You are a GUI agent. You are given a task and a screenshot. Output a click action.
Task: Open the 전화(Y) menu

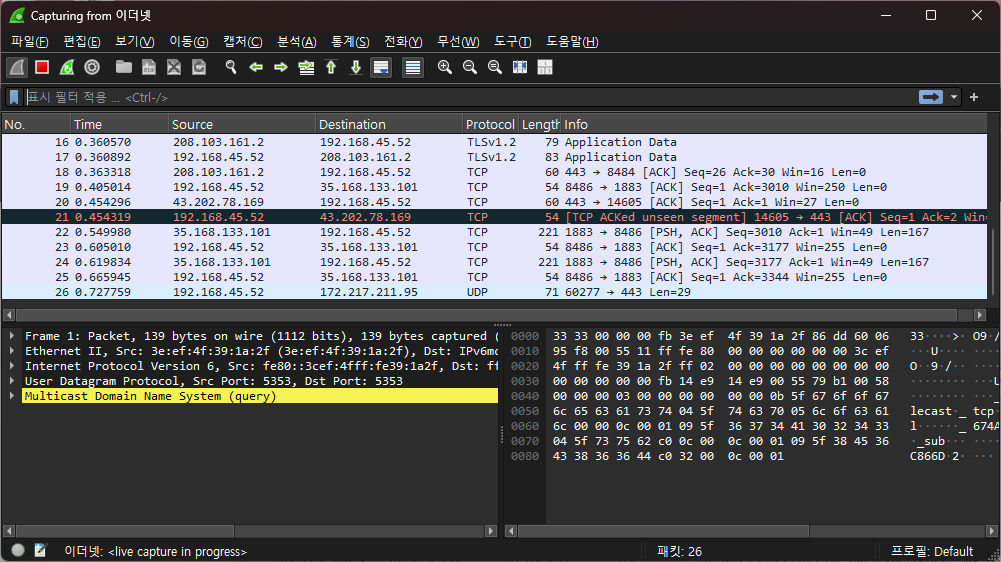tap(403, 42)
